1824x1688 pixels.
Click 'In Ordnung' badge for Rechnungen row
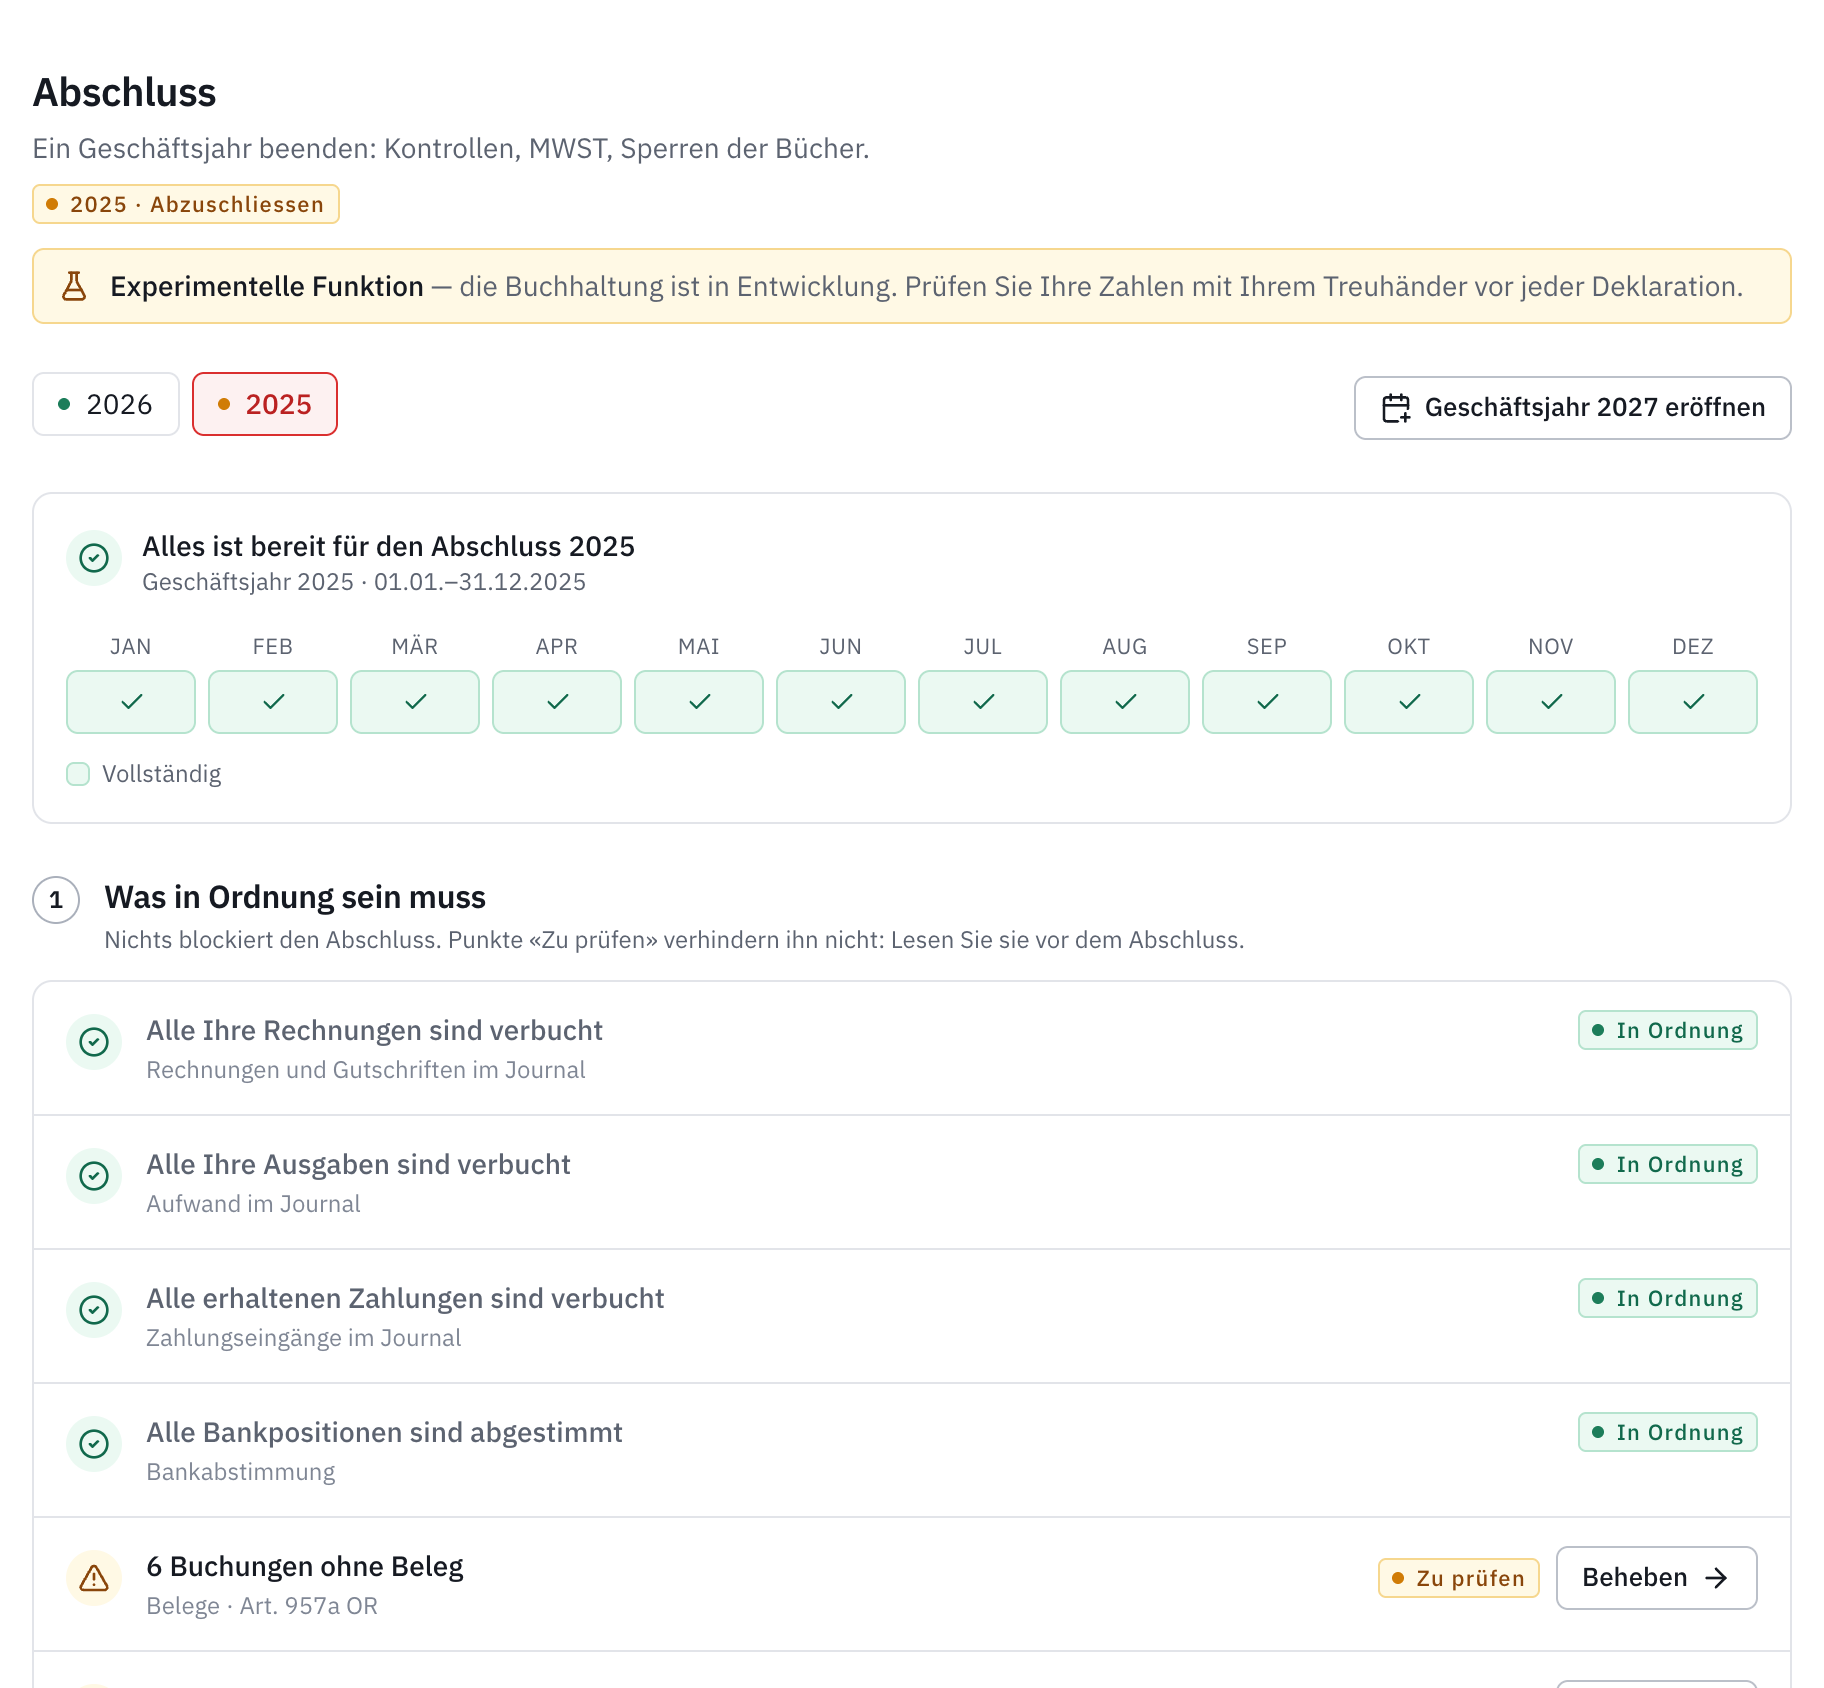tap(1668, 1030)
